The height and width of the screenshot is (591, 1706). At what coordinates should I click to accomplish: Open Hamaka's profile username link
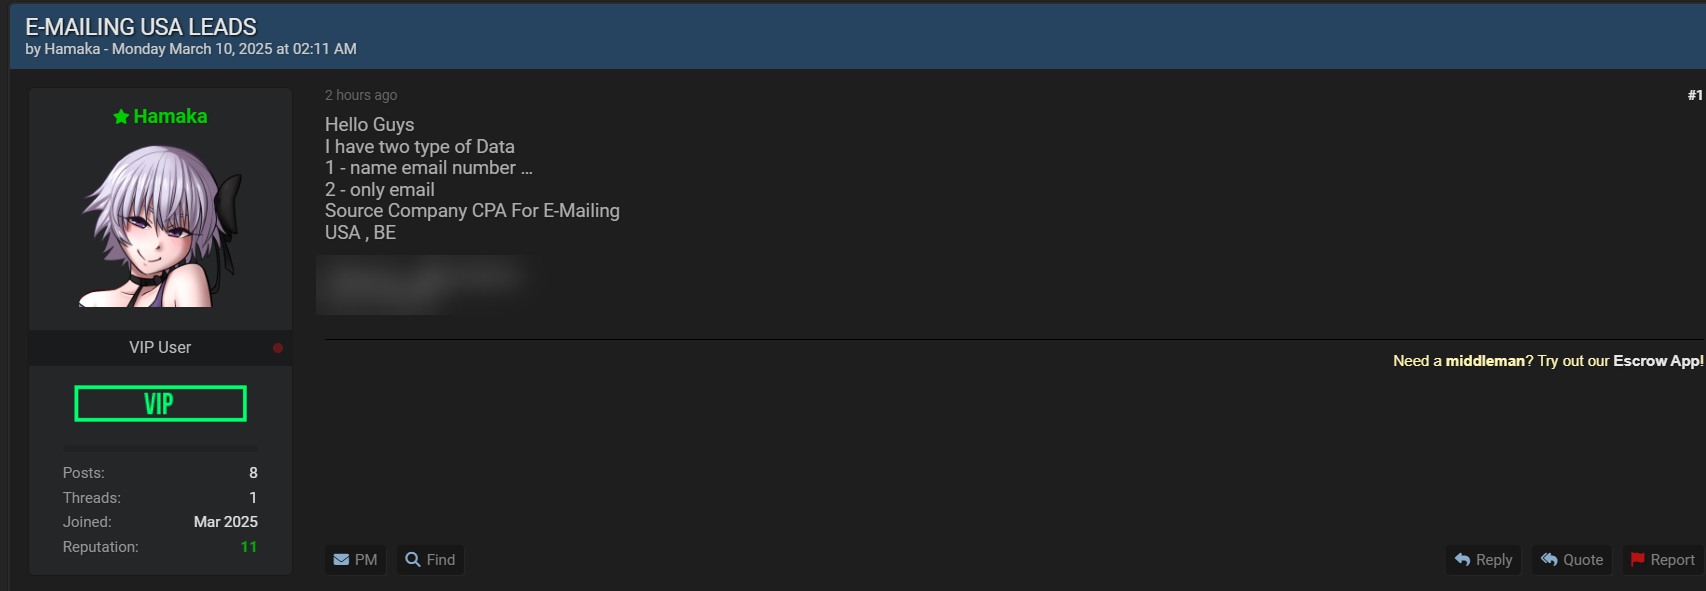click(x=170, y=117)
